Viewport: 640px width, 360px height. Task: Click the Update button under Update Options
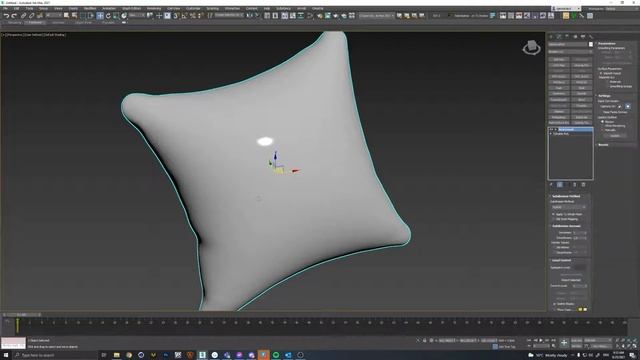pos(615,135)
